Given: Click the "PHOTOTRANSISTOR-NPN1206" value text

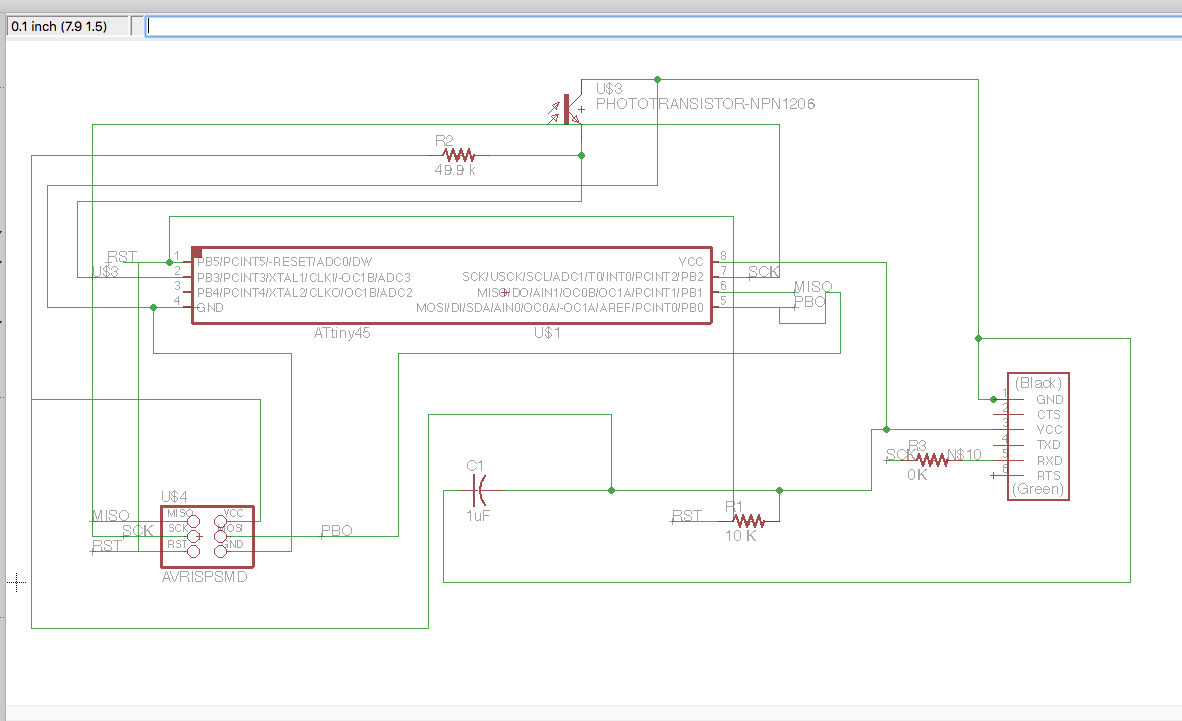Looking at the screenshot, I should pyautogui.click(x=705, y=104).
